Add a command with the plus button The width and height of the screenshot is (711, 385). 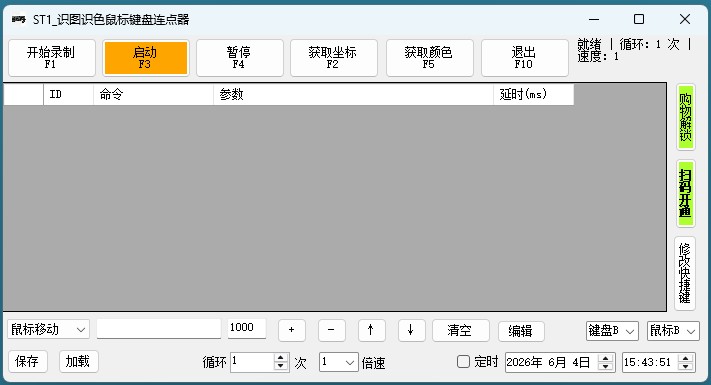(292, 330)
